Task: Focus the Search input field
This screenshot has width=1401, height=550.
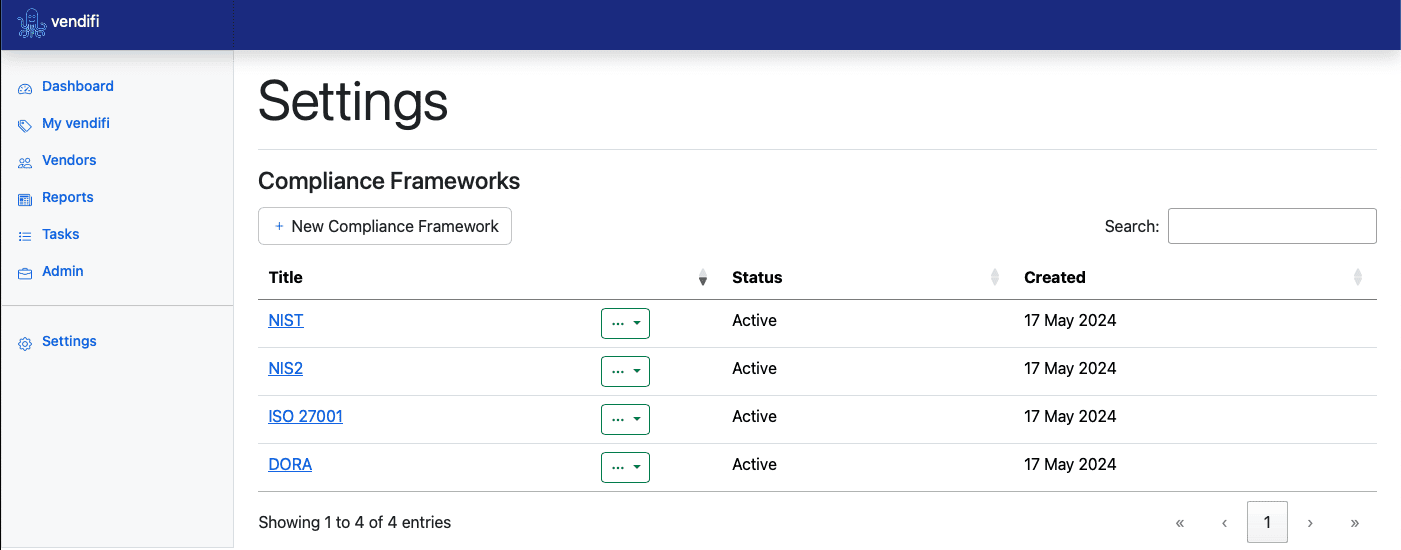Action: coord(1272,226)
